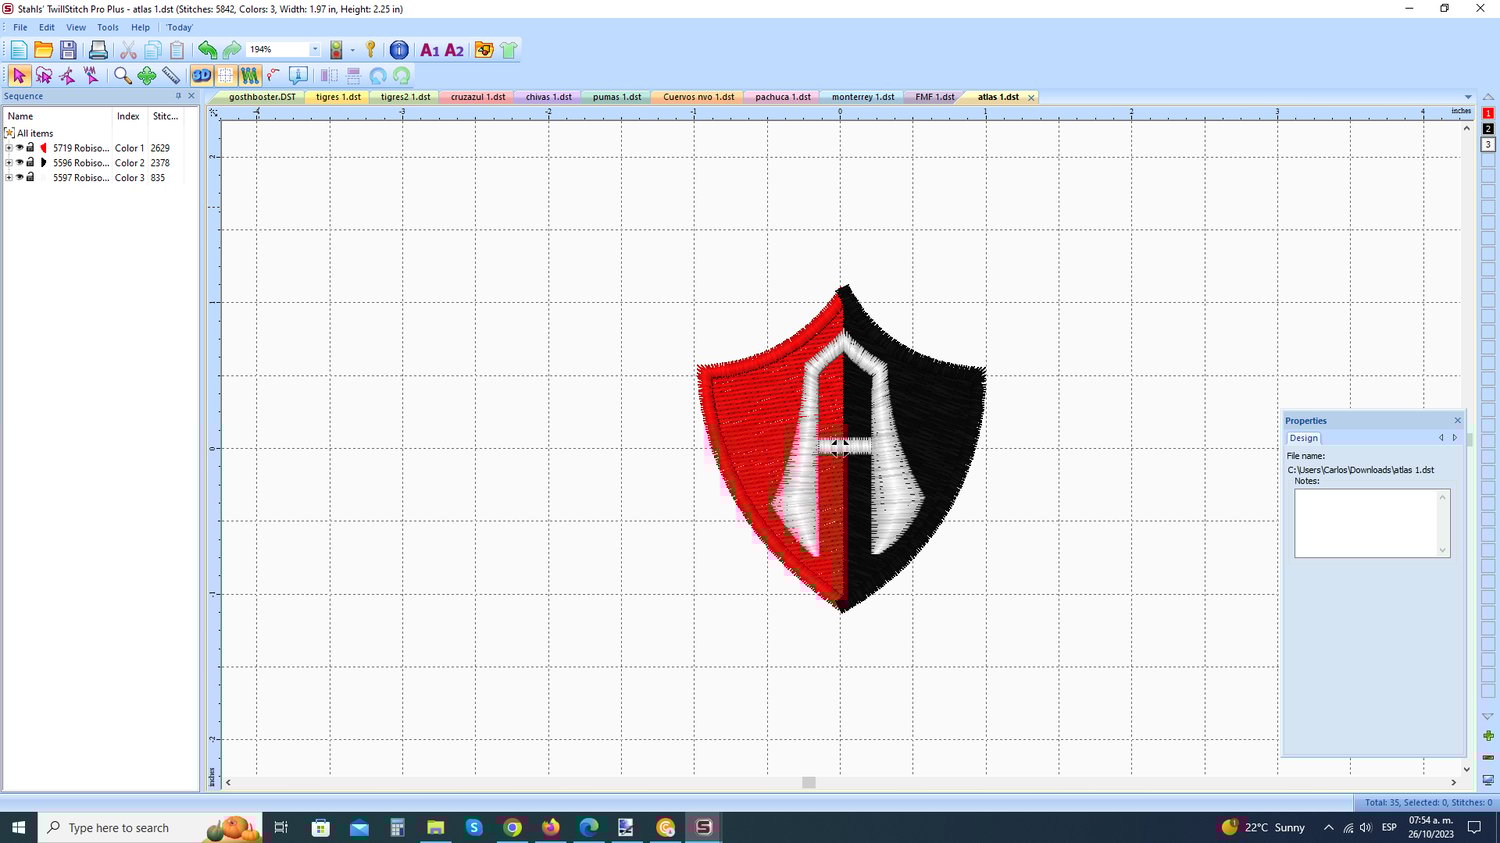1500x843 pixels.
Task: Switch to the pachuca 1.dst tab
Action: pos(783,97)
